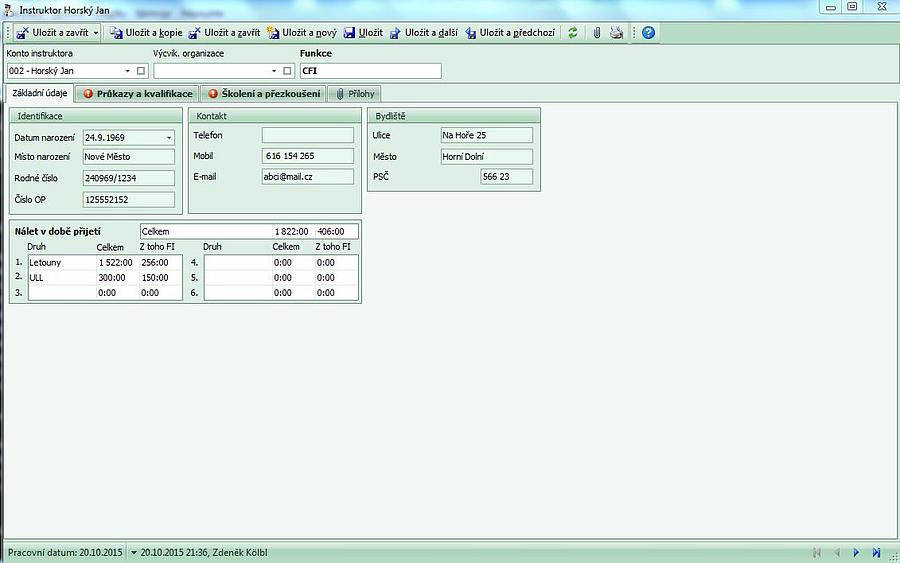Image resolution: width=900 pixels, height=563 pixels.
Task: Click the 'Uložit a předchozí' toolbar button
Action: 510,33
